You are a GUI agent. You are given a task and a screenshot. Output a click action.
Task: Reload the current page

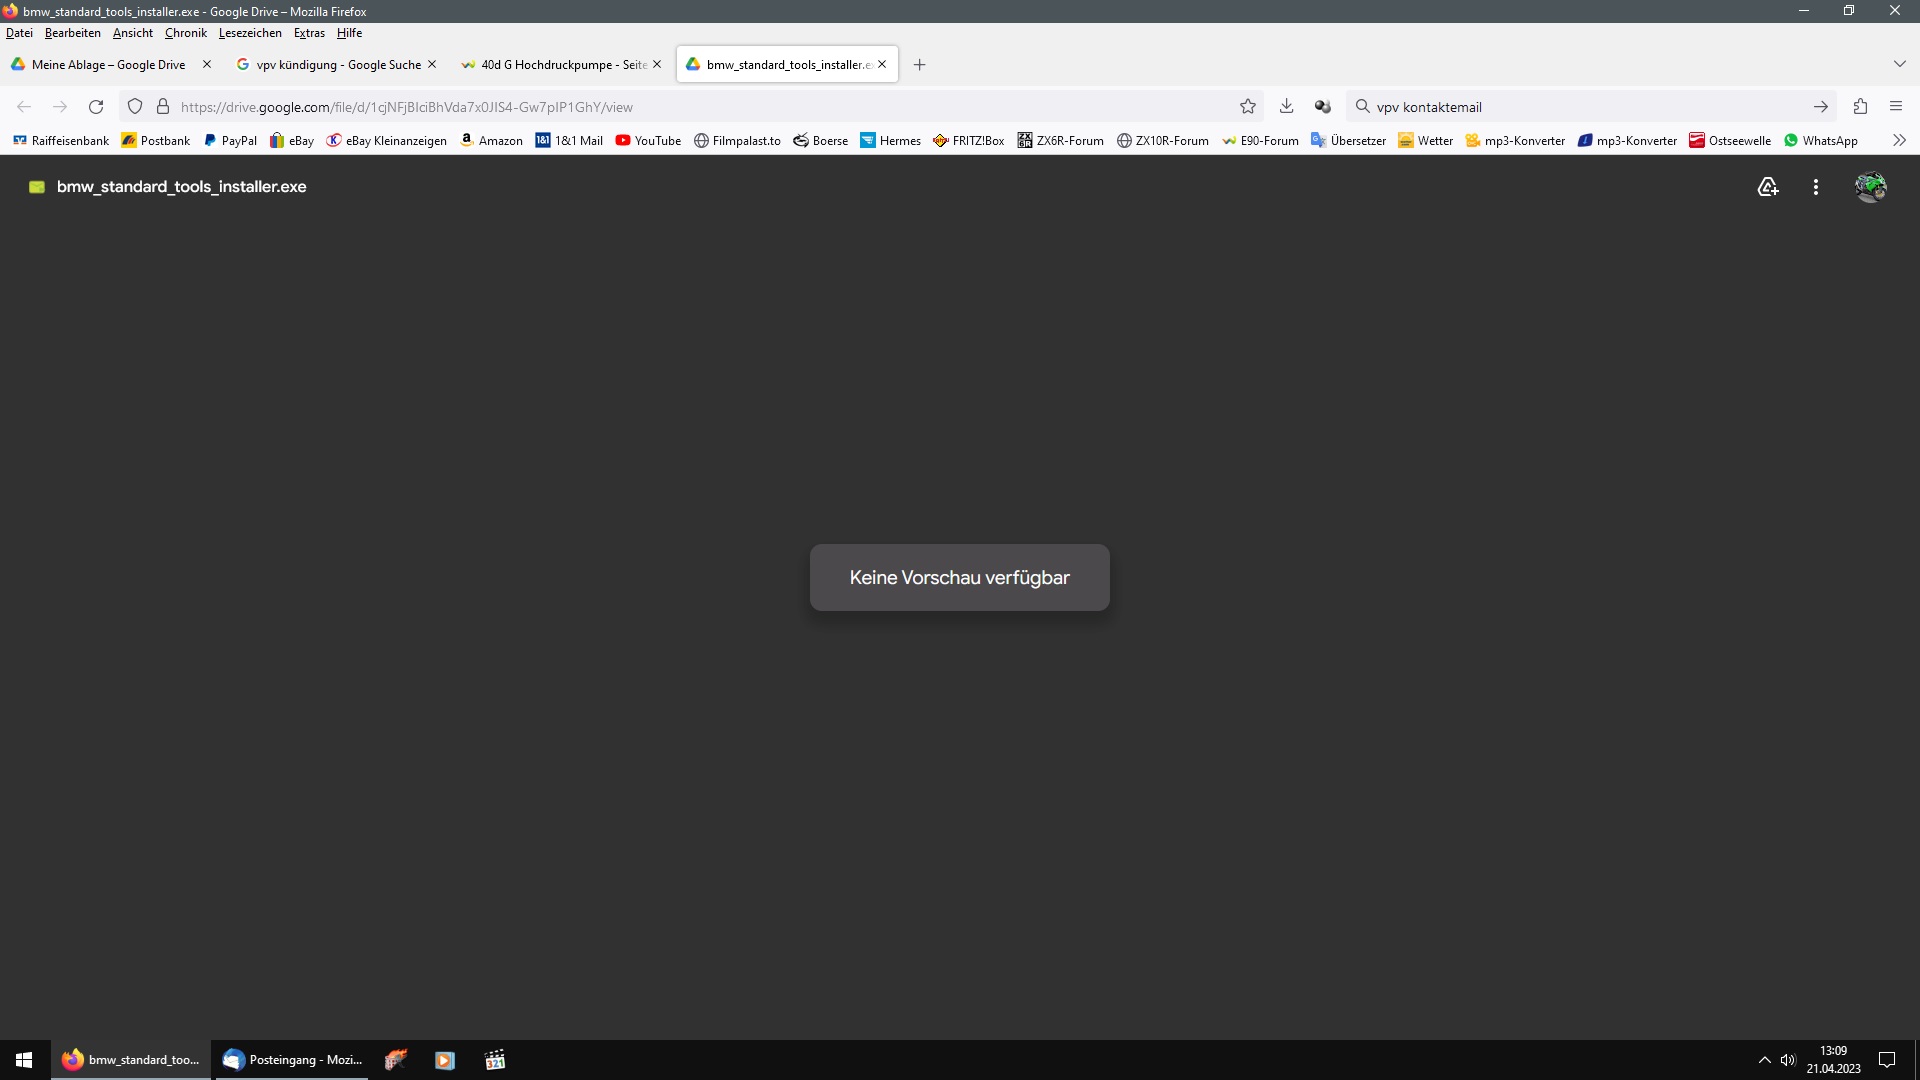(96, 107)
